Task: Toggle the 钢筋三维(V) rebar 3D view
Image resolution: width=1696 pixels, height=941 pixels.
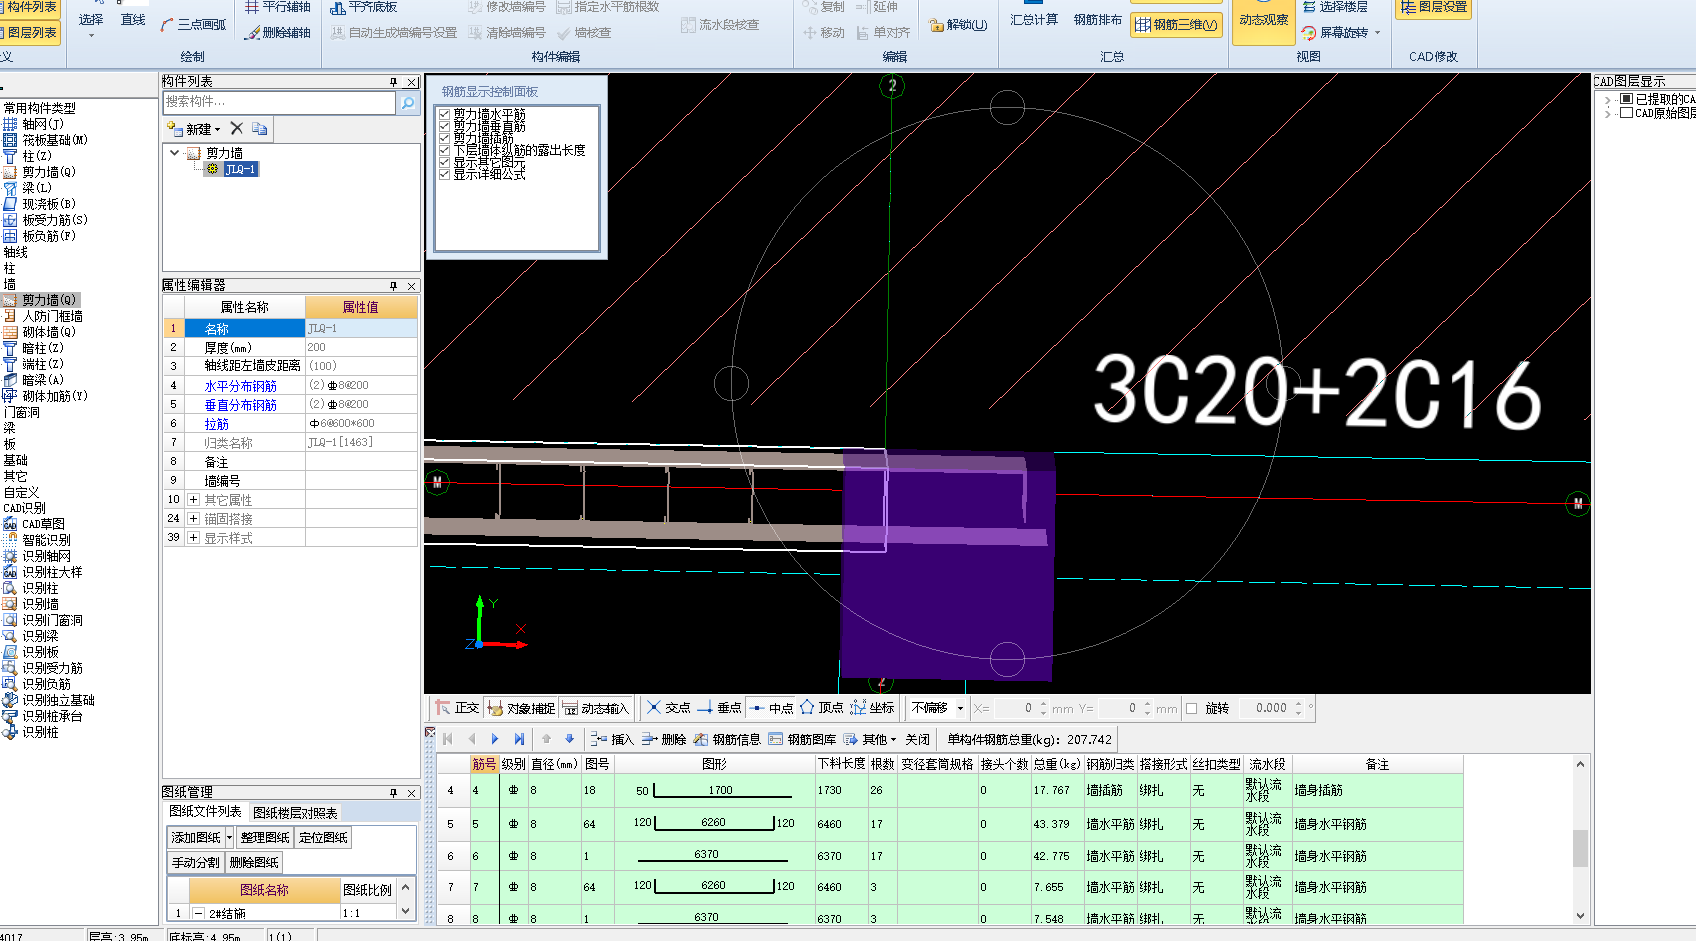Action: pyautogui.click(x=1176, y=25)
